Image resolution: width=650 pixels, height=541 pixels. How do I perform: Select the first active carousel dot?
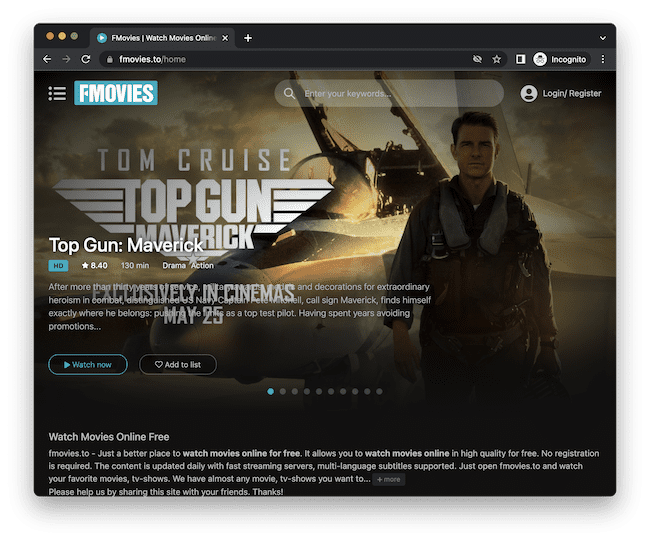(271, 391)
